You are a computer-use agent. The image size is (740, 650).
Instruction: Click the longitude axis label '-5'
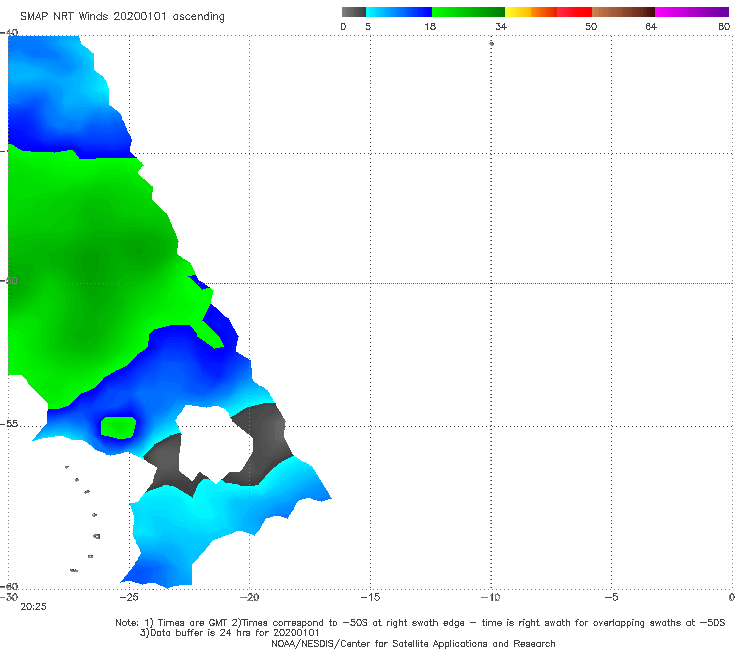[x=611, y=597]
